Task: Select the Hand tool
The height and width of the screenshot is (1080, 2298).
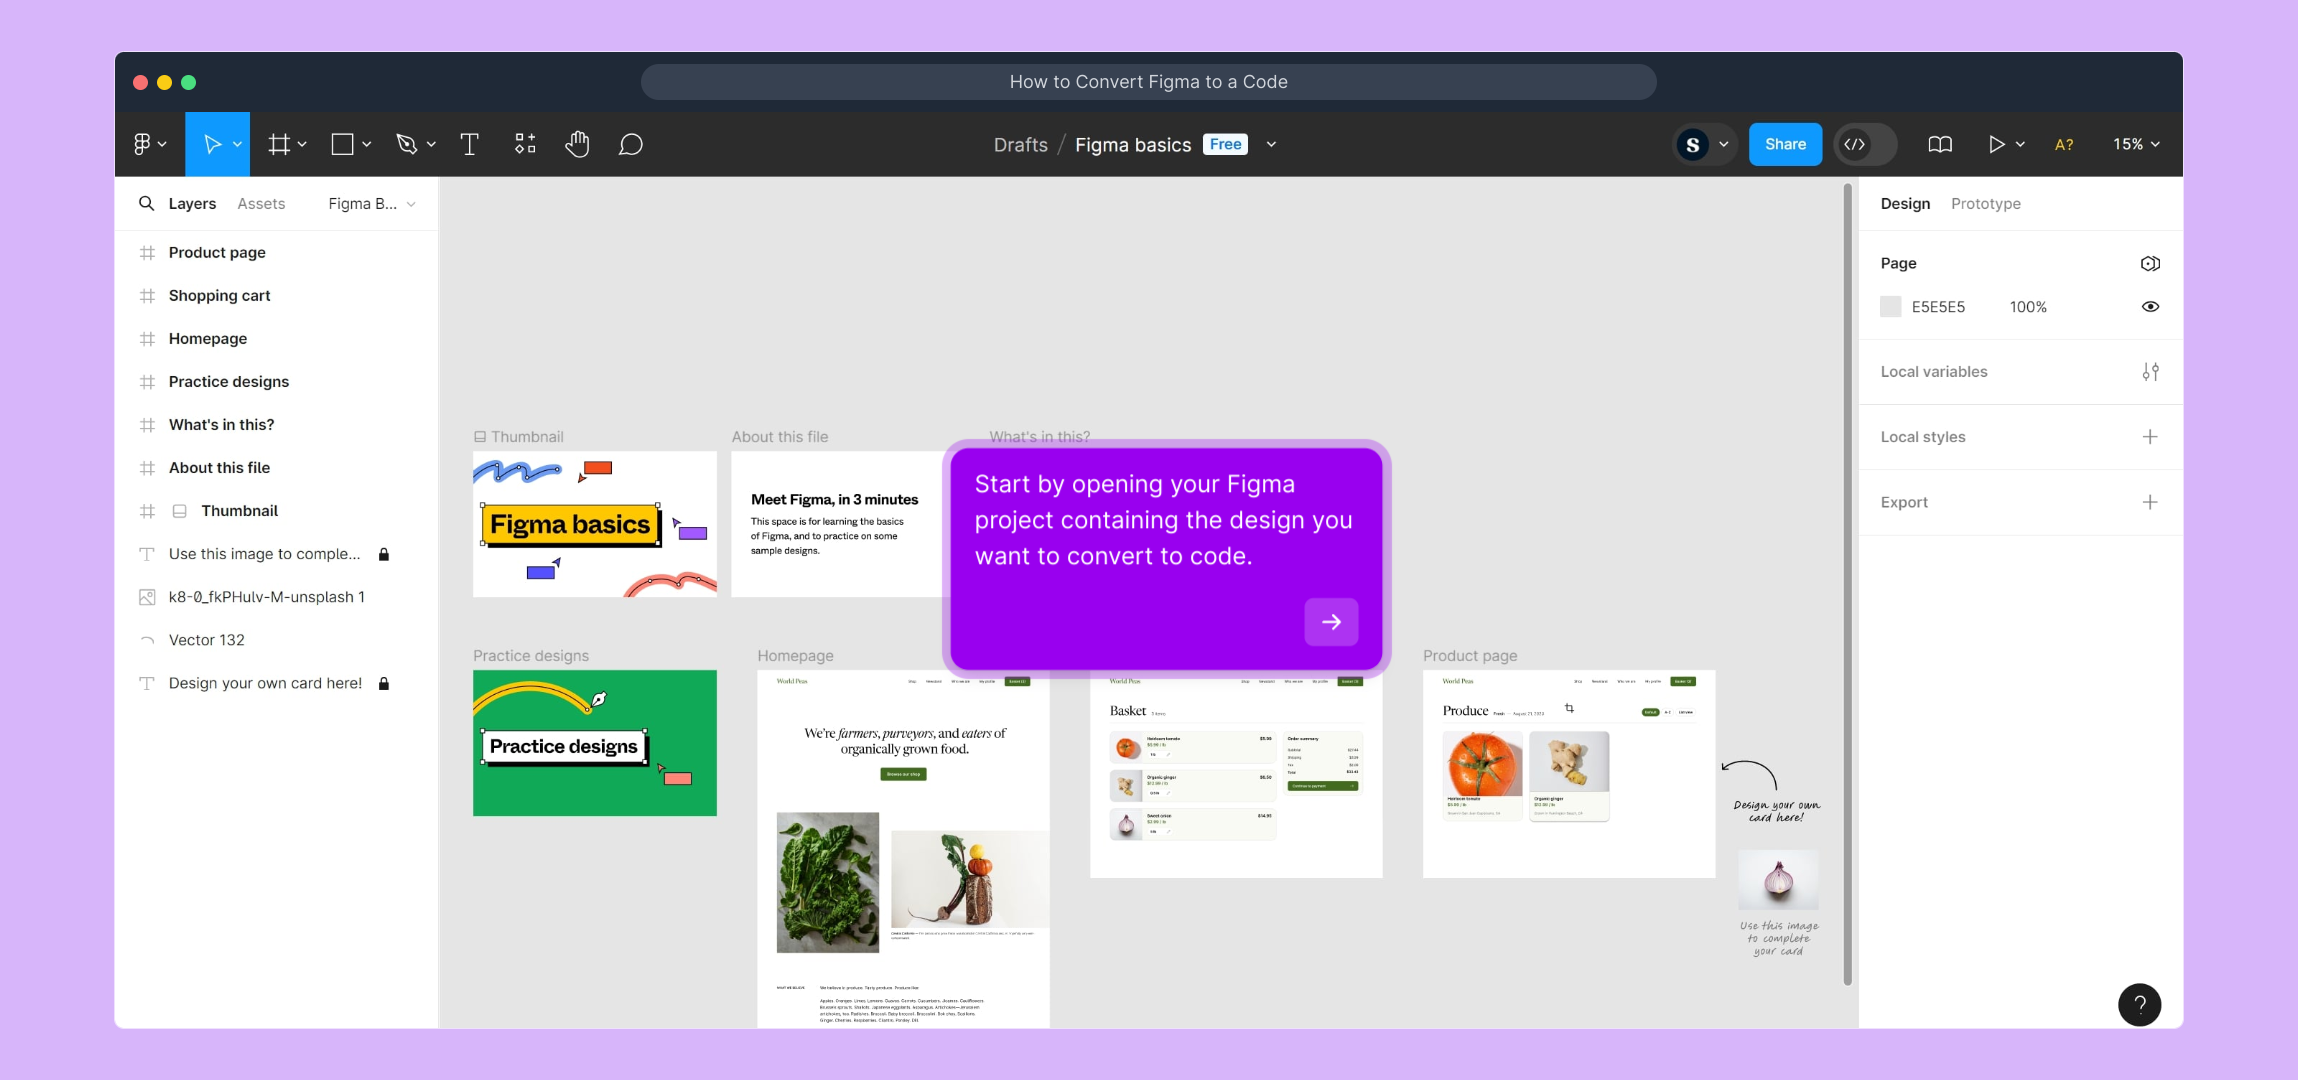Action: click(x=577, y=144)
